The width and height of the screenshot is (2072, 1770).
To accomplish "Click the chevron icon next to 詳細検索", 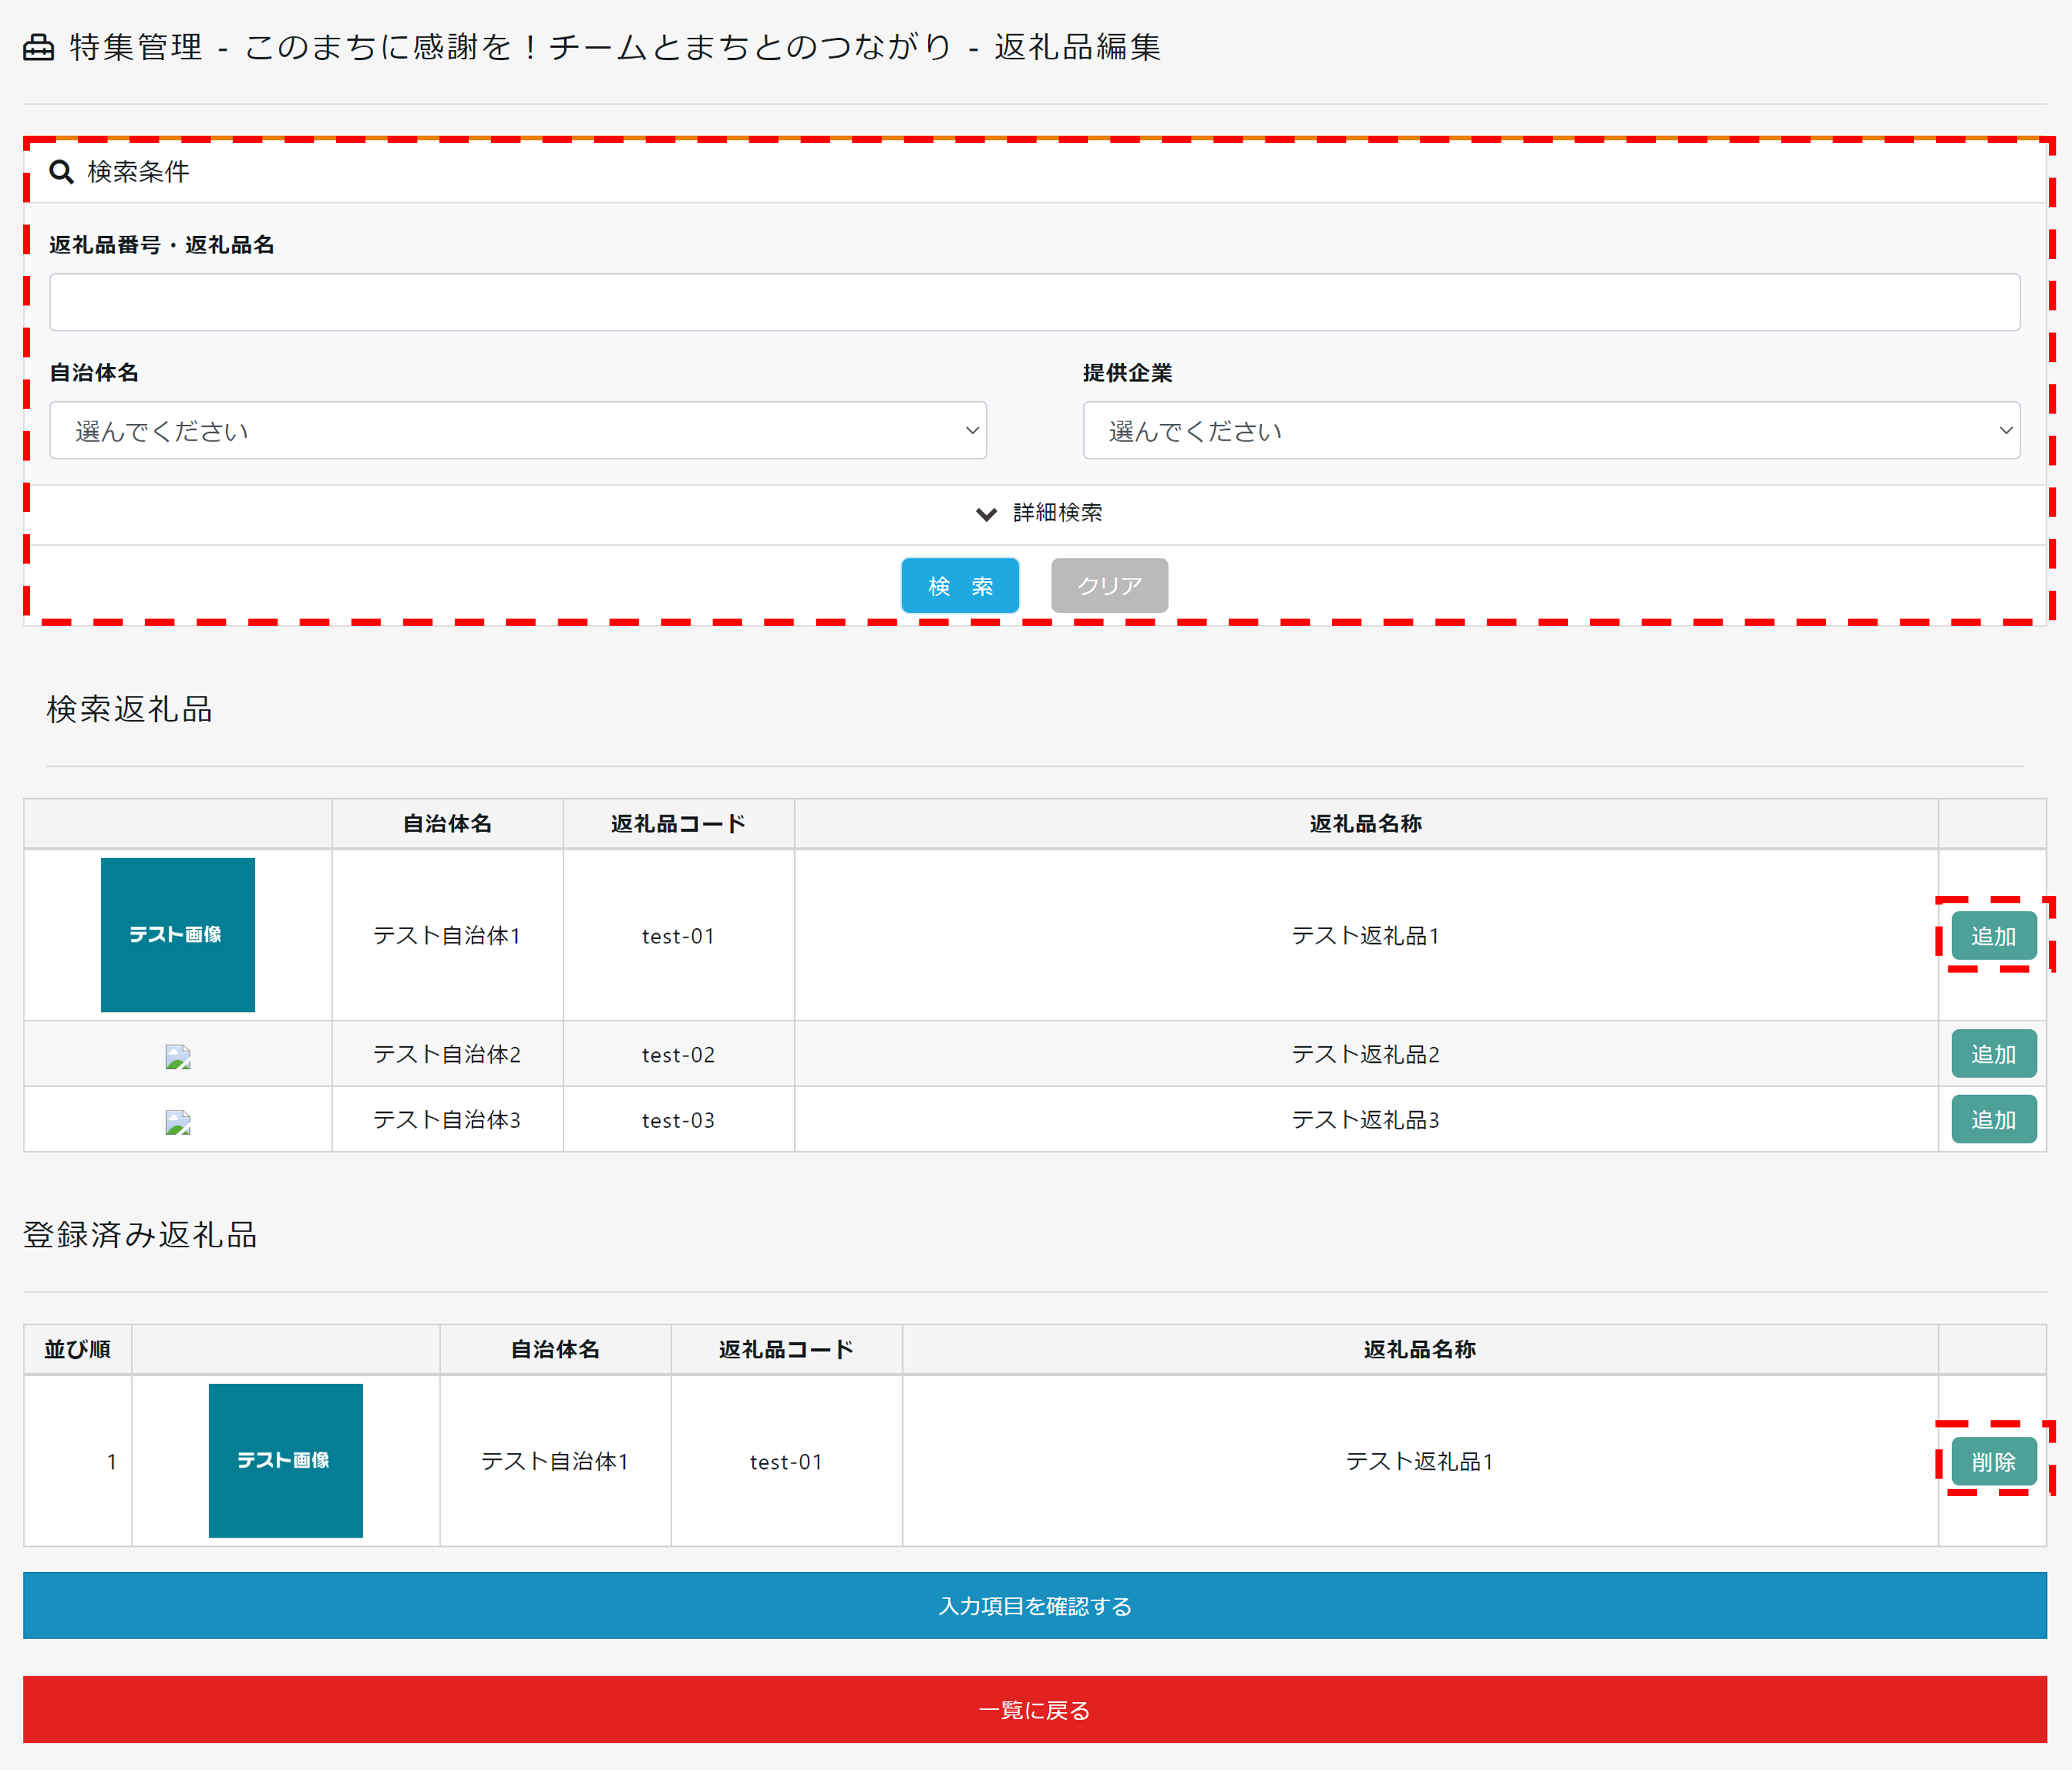I will coord(986,514).
